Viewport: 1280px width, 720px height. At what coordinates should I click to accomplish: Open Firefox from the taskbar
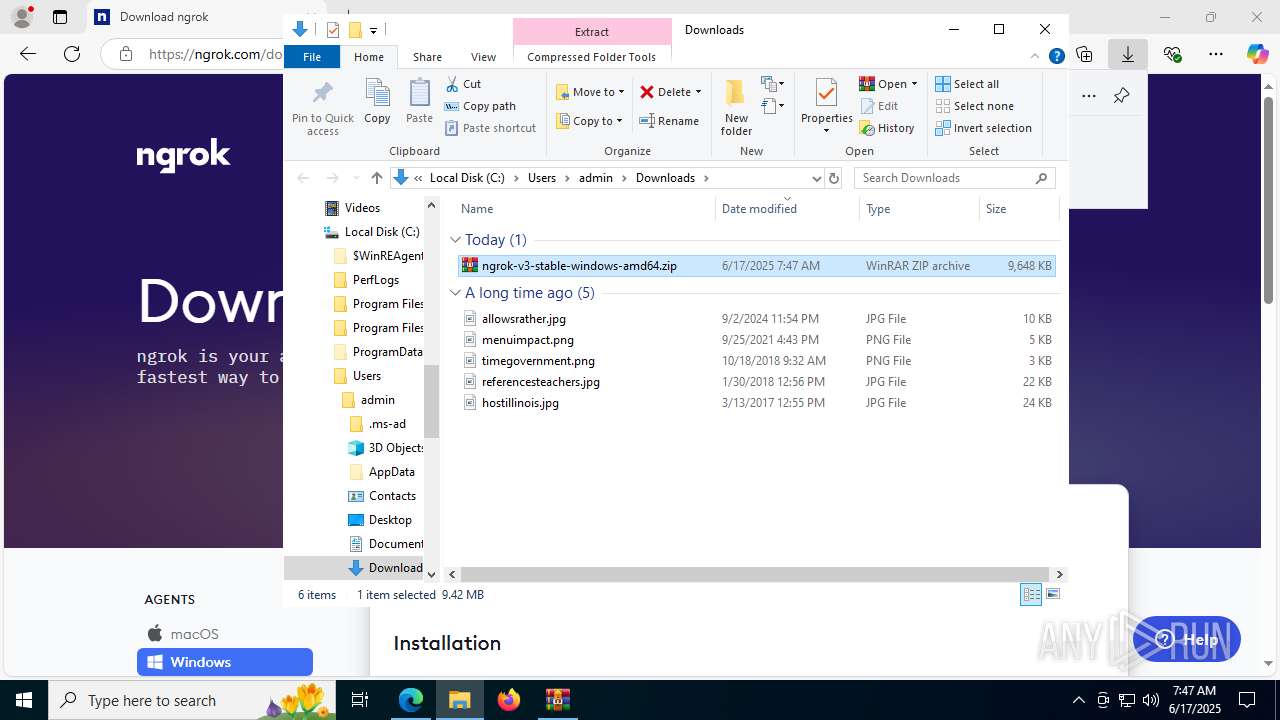coord(509,700)
